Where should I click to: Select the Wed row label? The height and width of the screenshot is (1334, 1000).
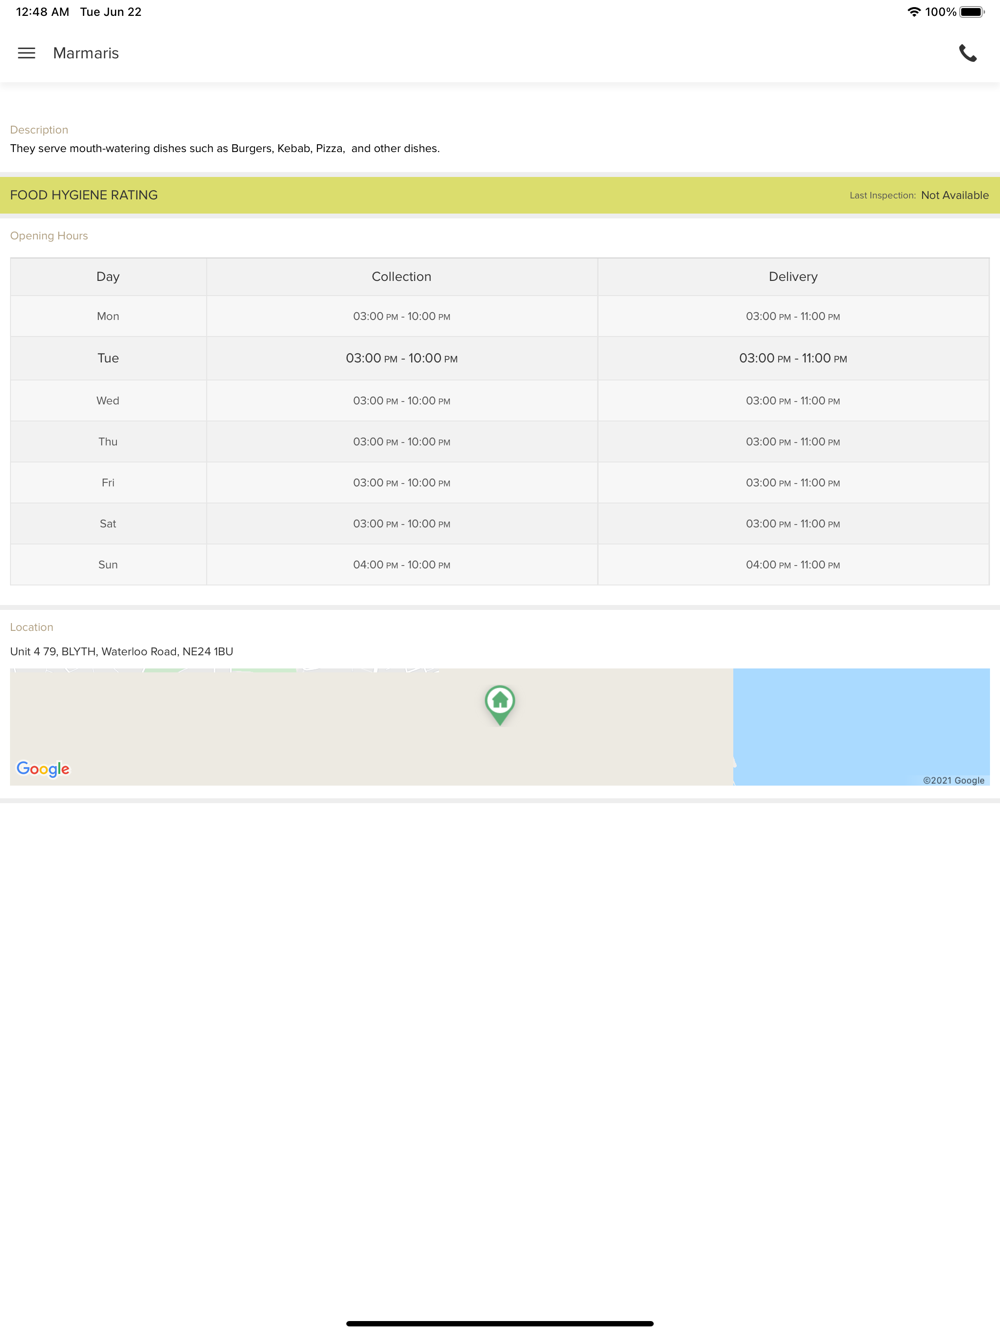[108, 401]
